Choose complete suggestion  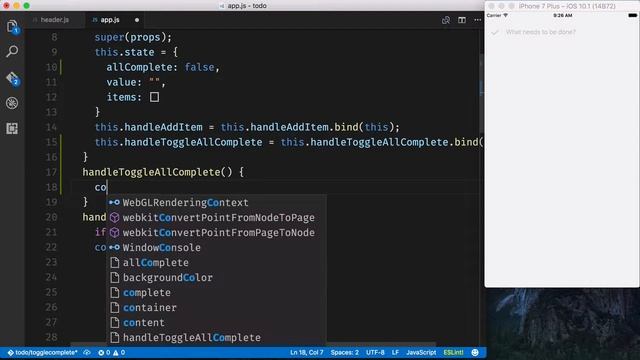(x=216, y=293)
